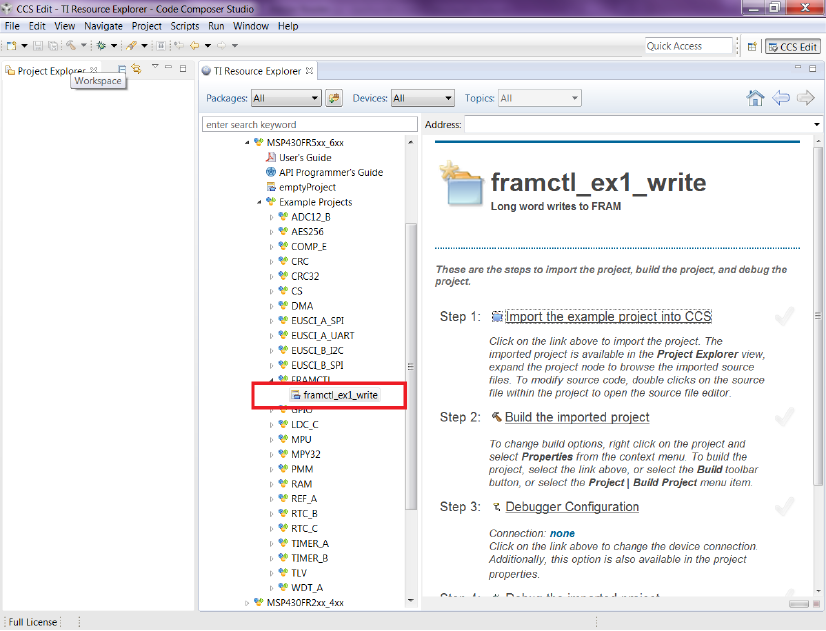Click the enter search keyword field

click(310, 124)
